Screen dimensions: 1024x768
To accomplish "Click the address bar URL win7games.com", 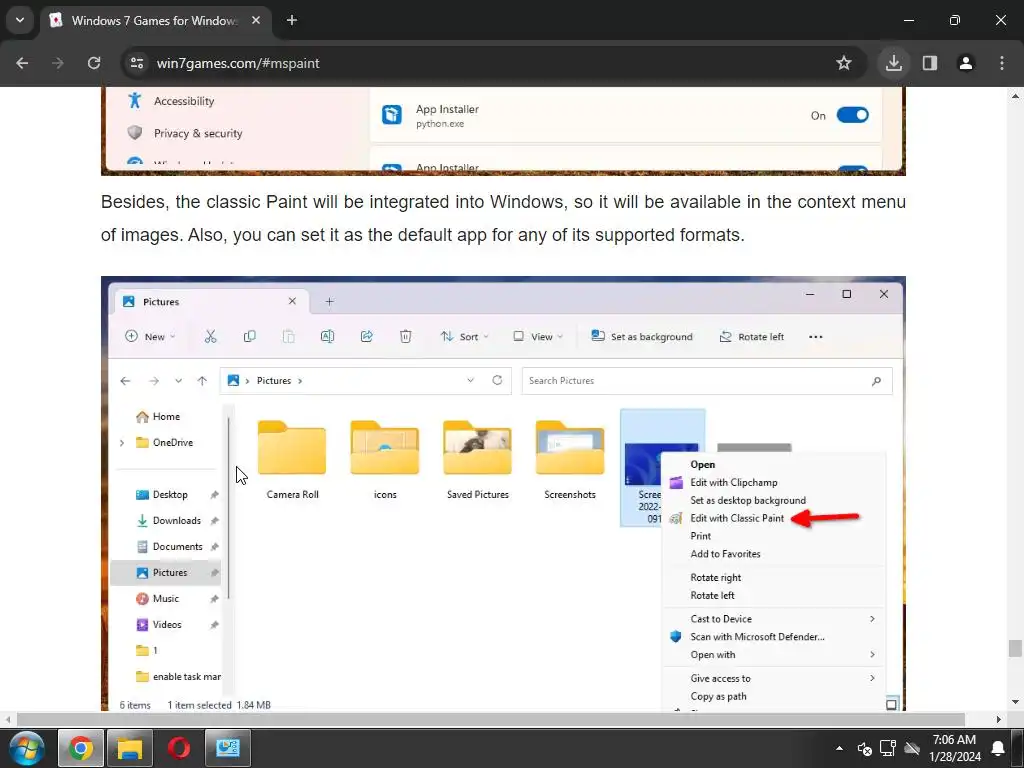I will click(x=238, y=63).
